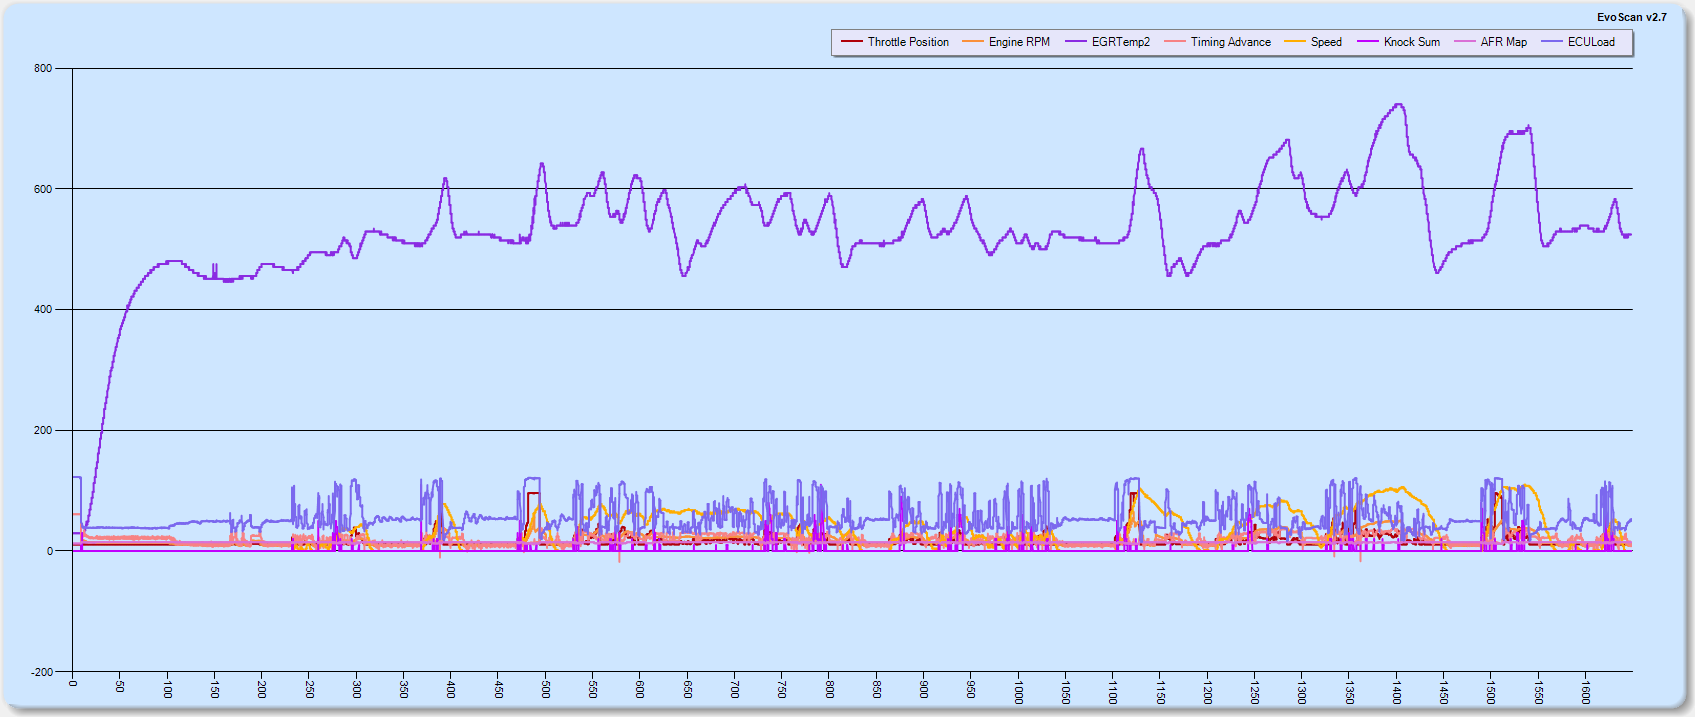The height and width of the screenshot is (717, 1695).
Task: Click the AFR Map legend label
Action: pyautogui.click(x=1503, y=42)
